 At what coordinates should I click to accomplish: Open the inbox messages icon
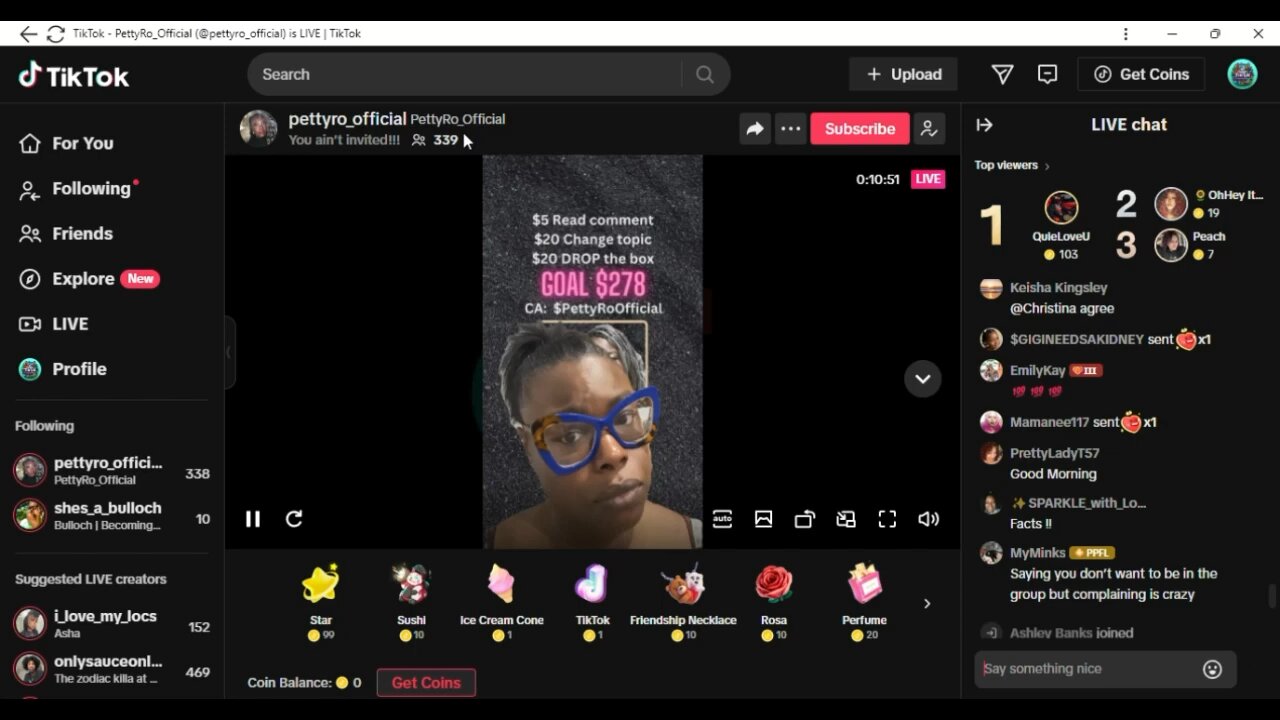1047,74
